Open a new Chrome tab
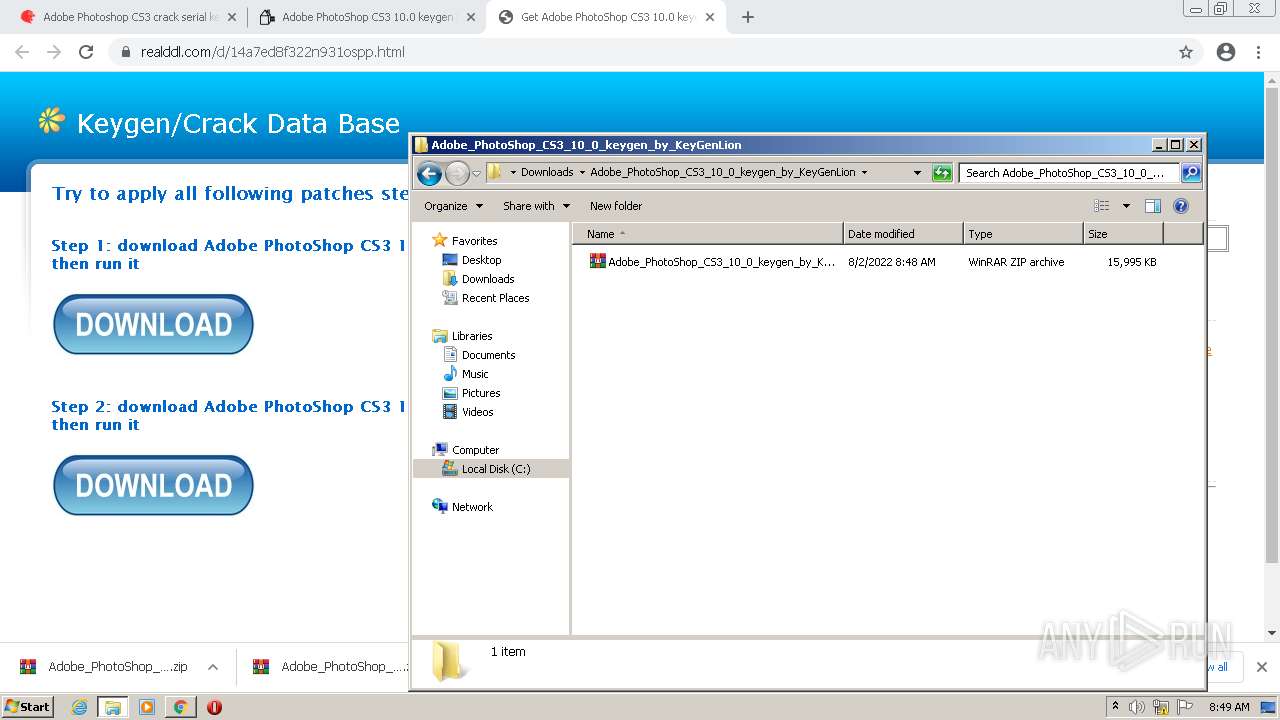Image resolution: width=1280 pixels, height=720 pixels. click(748, 17)
